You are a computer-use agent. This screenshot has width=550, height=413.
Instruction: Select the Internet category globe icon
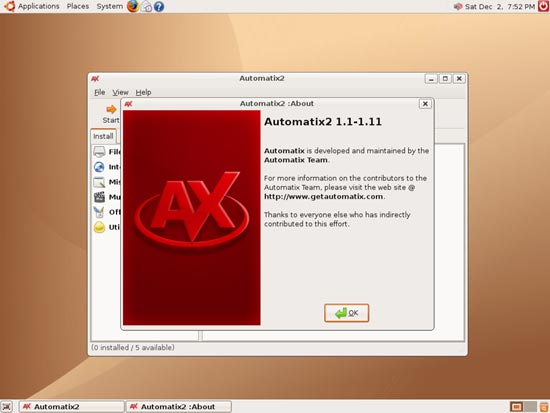99,167
